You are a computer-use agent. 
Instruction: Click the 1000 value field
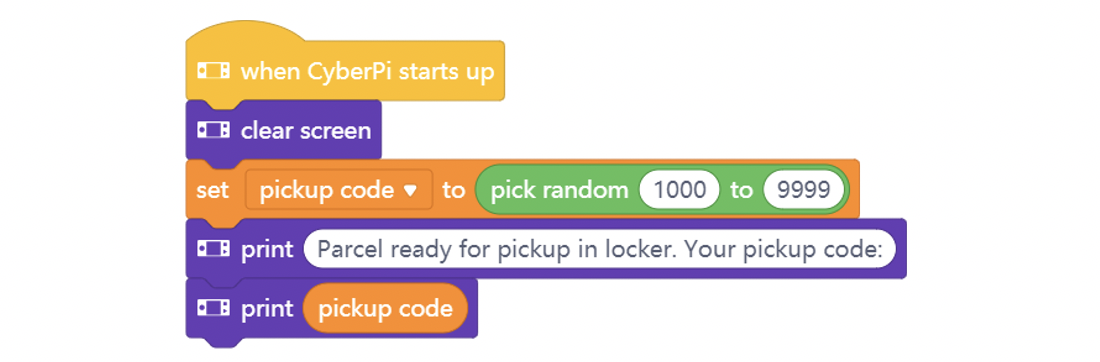679,189
